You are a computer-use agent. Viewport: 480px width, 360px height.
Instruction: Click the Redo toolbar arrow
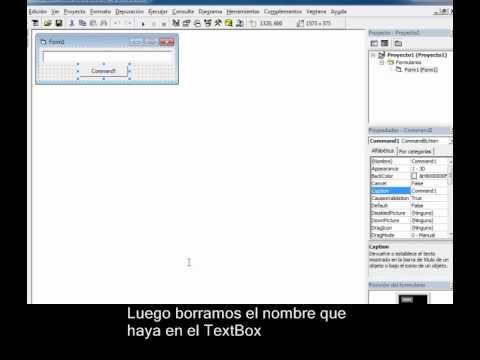point(128,23)
